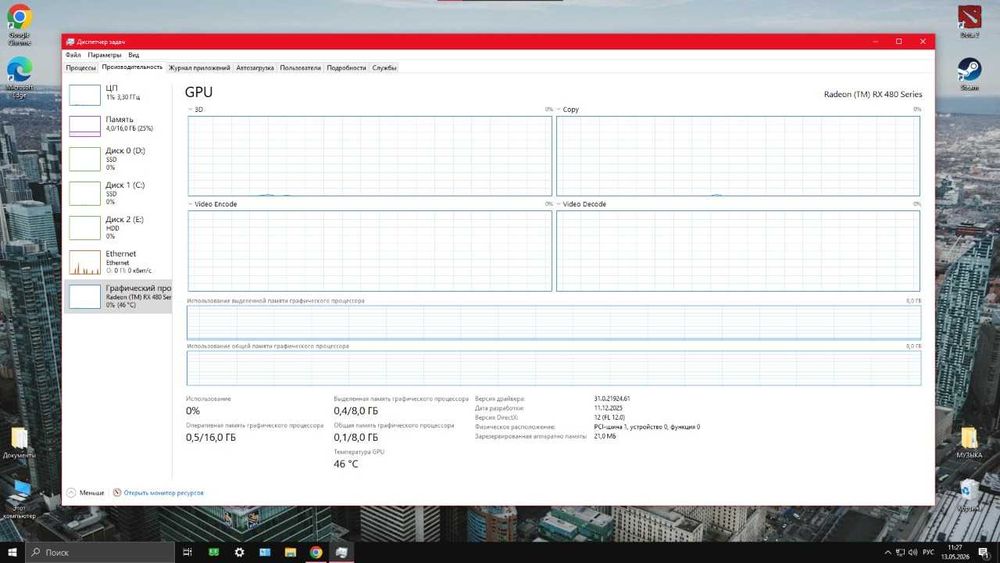Select the Recycle Bin desktop icon
This screenshot has height=563, width=1000.
click(x=969, y=496)
